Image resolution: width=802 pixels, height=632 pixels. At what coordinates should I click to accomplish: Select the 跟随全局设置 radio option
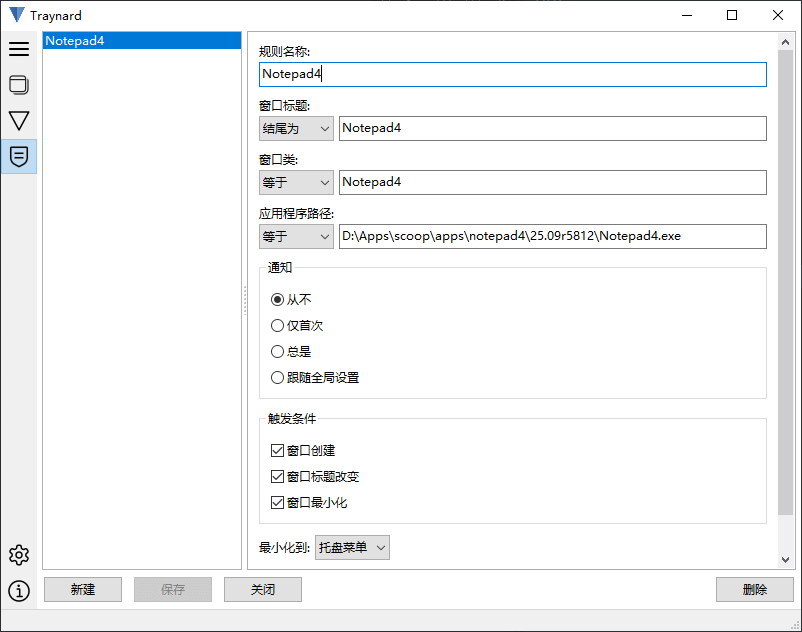click(278, 377)
